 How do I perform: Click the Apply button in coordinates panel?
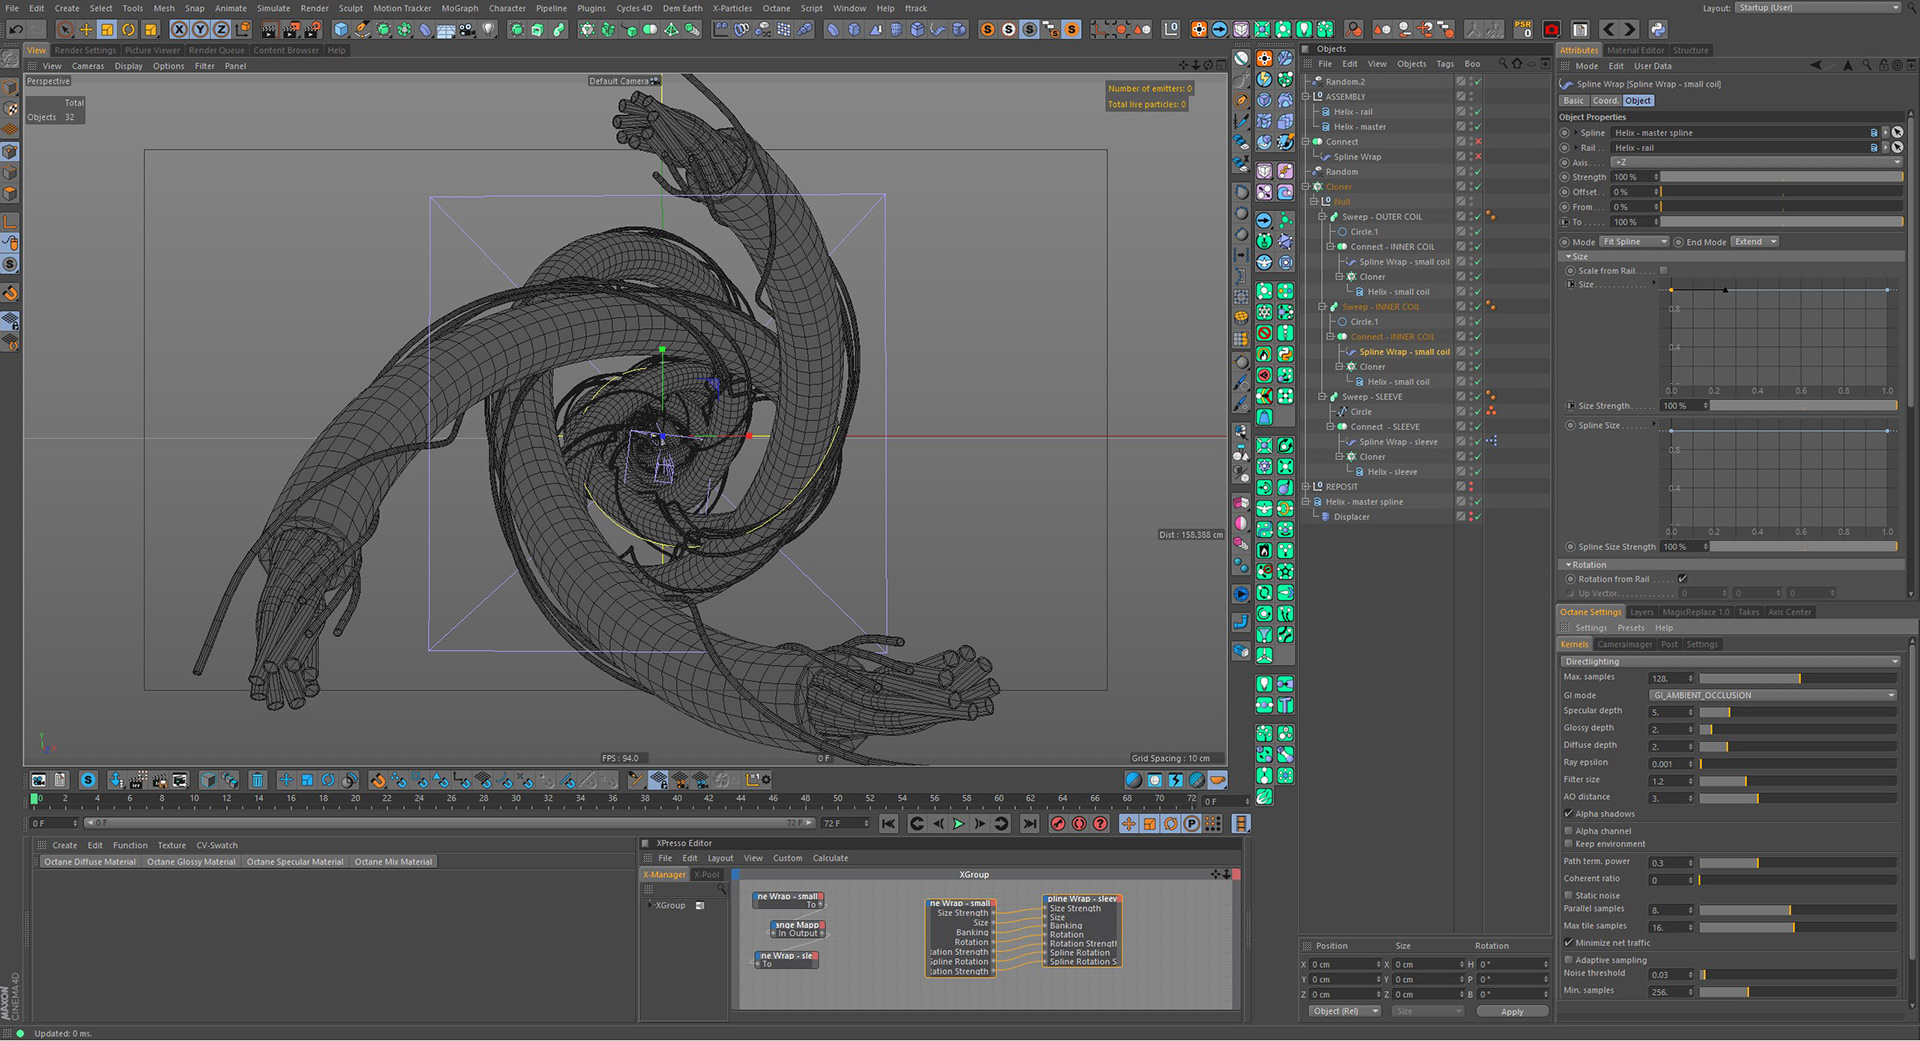pyautogui.click(x=1512, y=1012)
